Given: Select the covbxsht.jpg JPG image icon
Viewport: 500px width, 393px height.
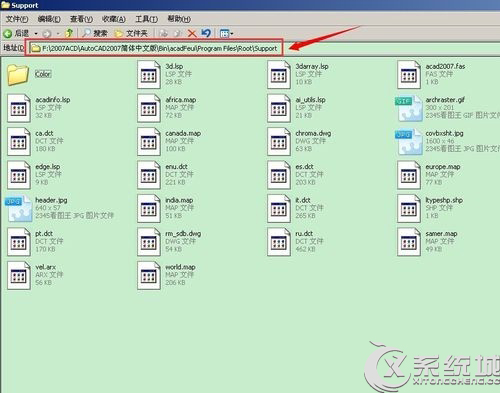Looking at the screenshot, I should point(409,142).
